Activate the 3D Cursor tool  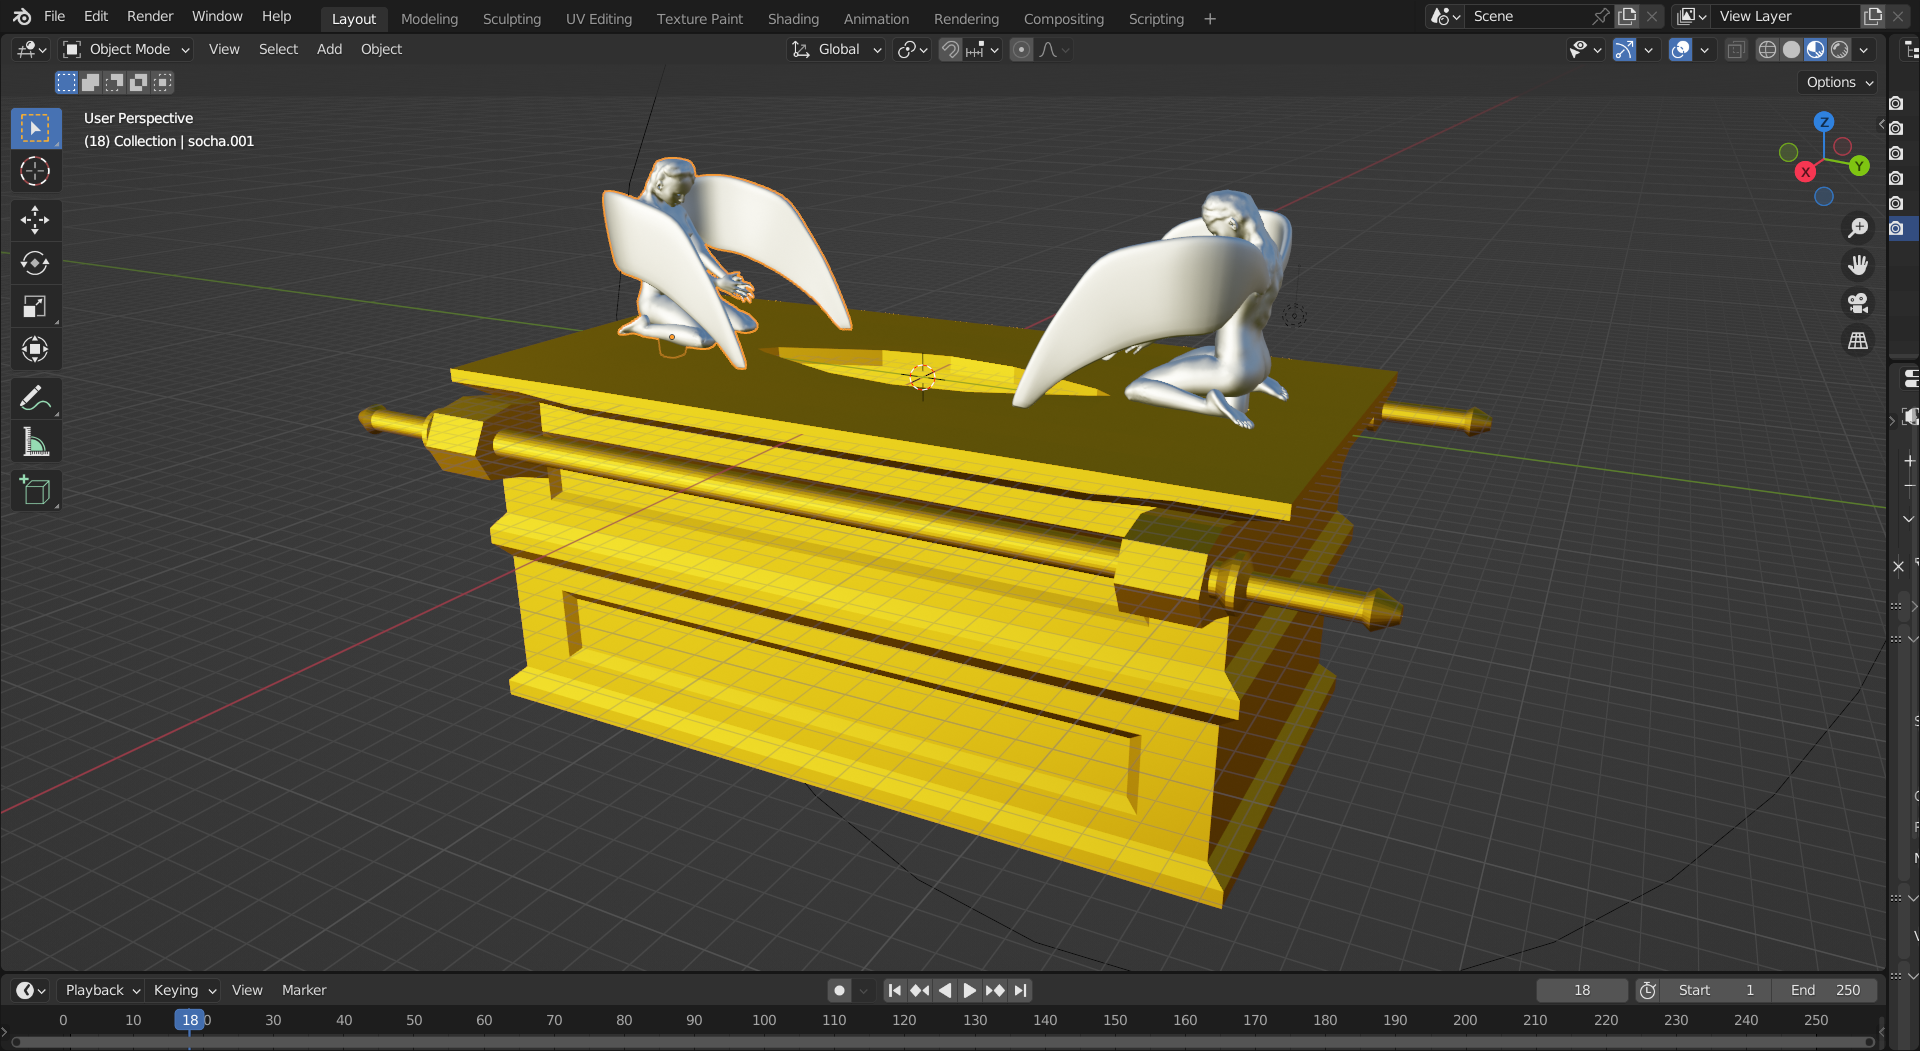click(x=36, y=171)
